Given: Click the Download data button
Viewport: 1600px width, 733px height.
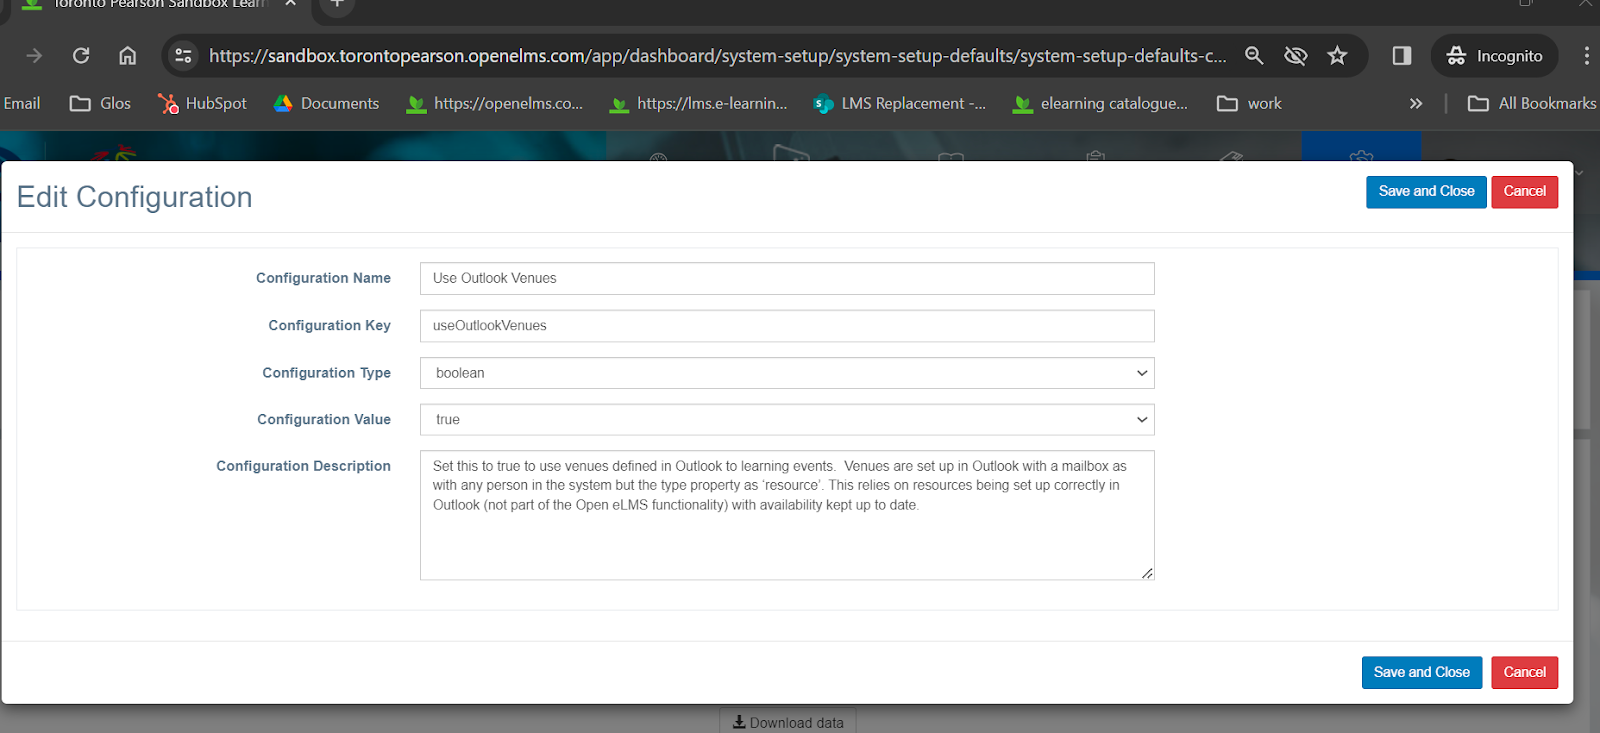Looking at the screenshot, I should coord(788,722).
